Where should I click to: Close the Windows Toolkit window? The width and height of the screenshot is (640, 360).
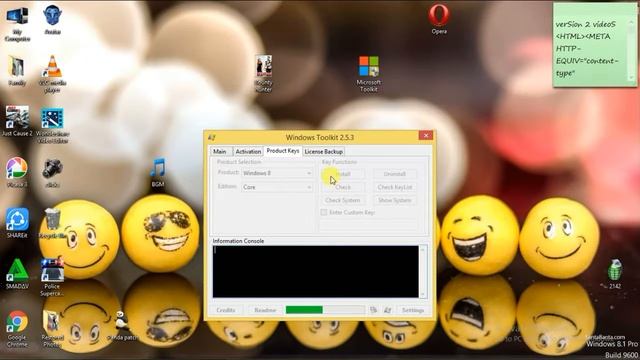(426, 135)
